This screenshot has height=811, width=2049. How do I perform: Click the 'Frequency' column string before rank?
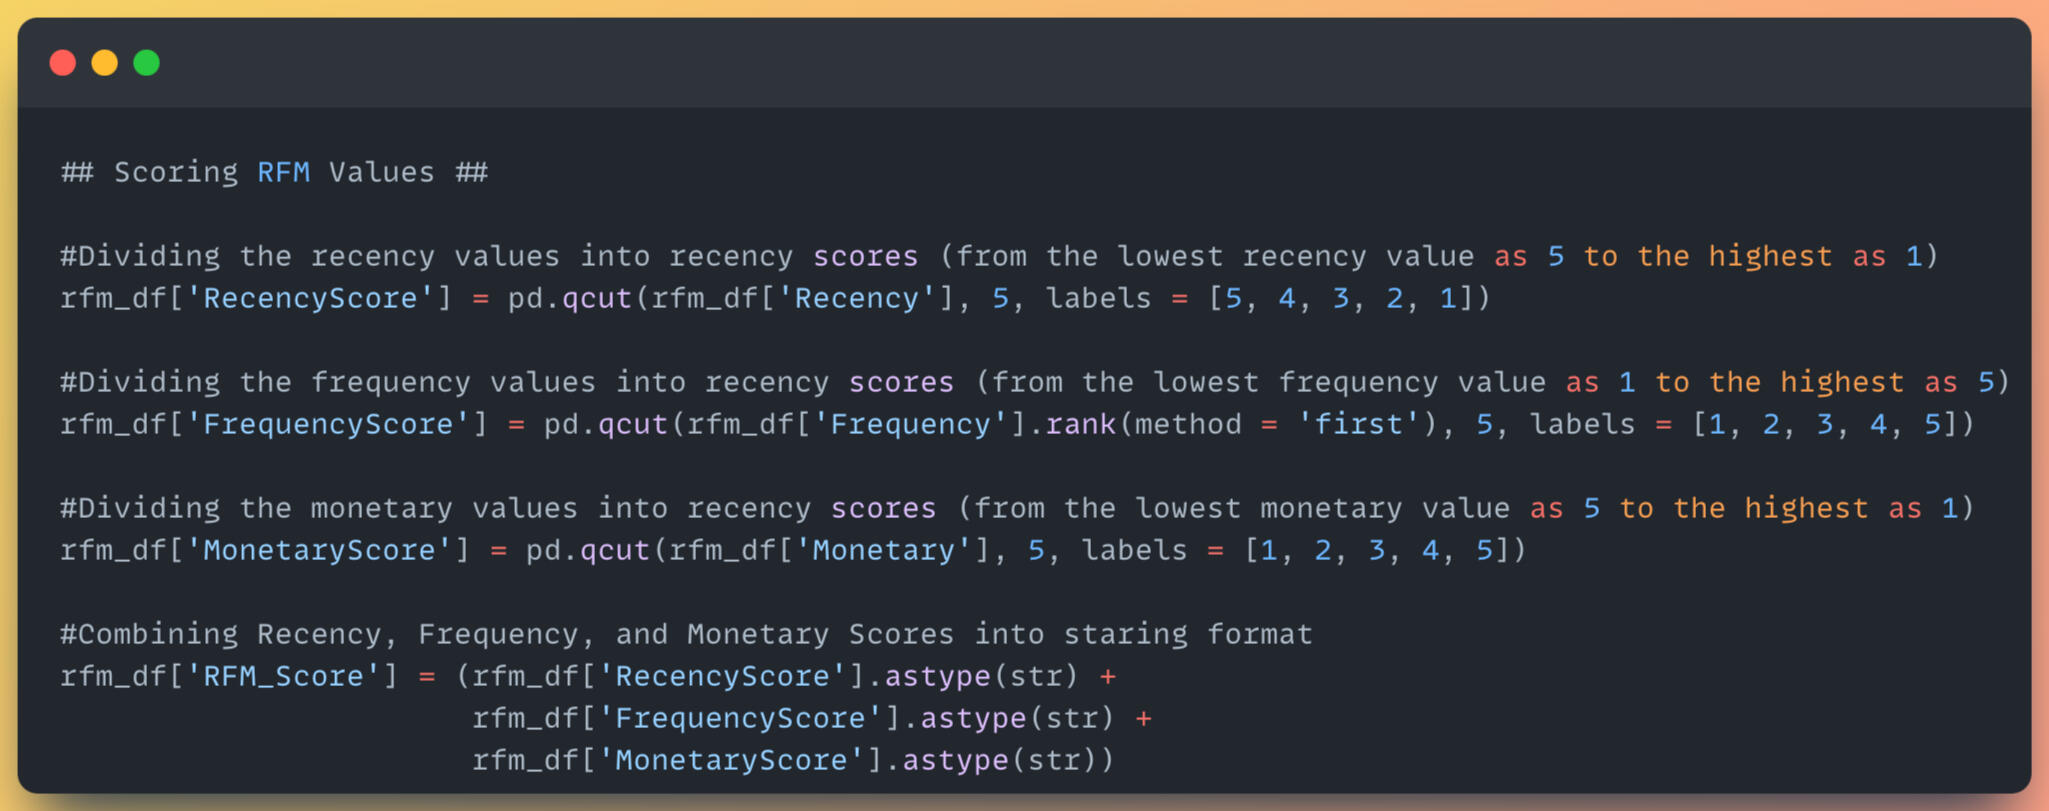click(910, 424)
